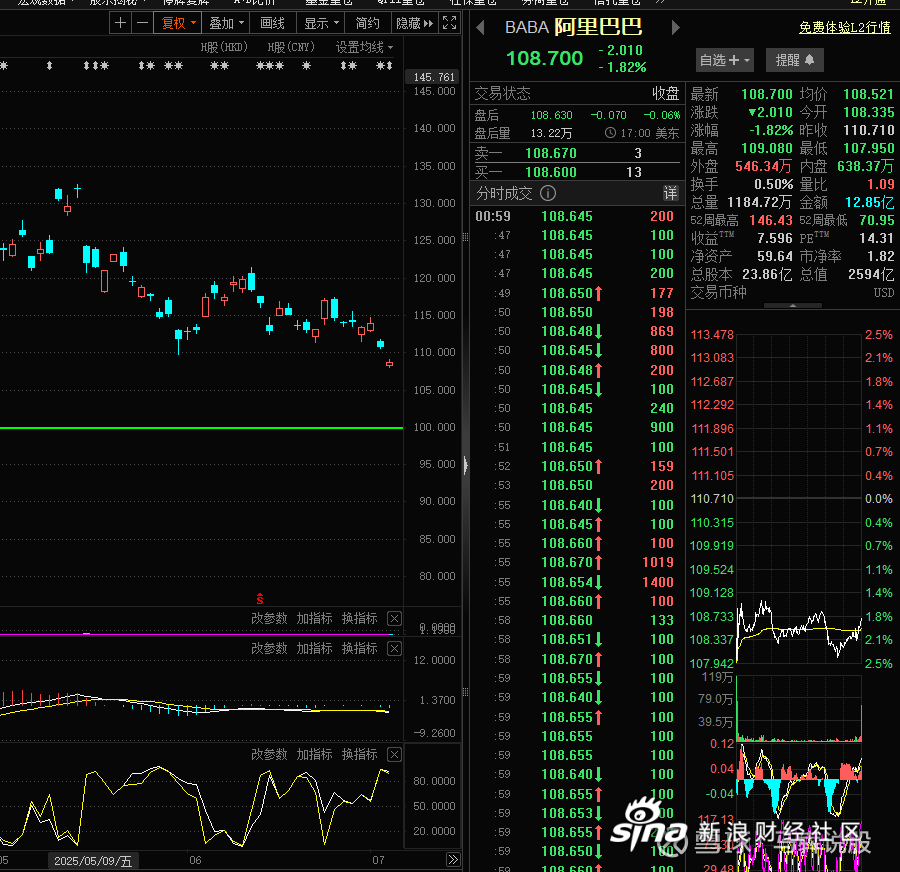Select the 买一 108.600 bid row

[577, 172]
